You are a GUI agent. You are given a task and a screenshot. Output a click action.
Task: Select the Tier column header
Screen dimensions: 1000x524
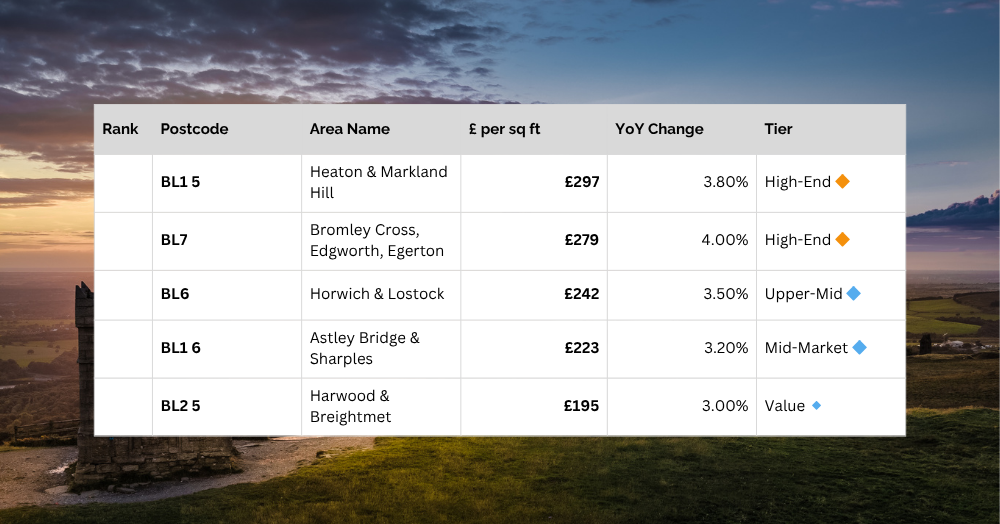(778, 129)
